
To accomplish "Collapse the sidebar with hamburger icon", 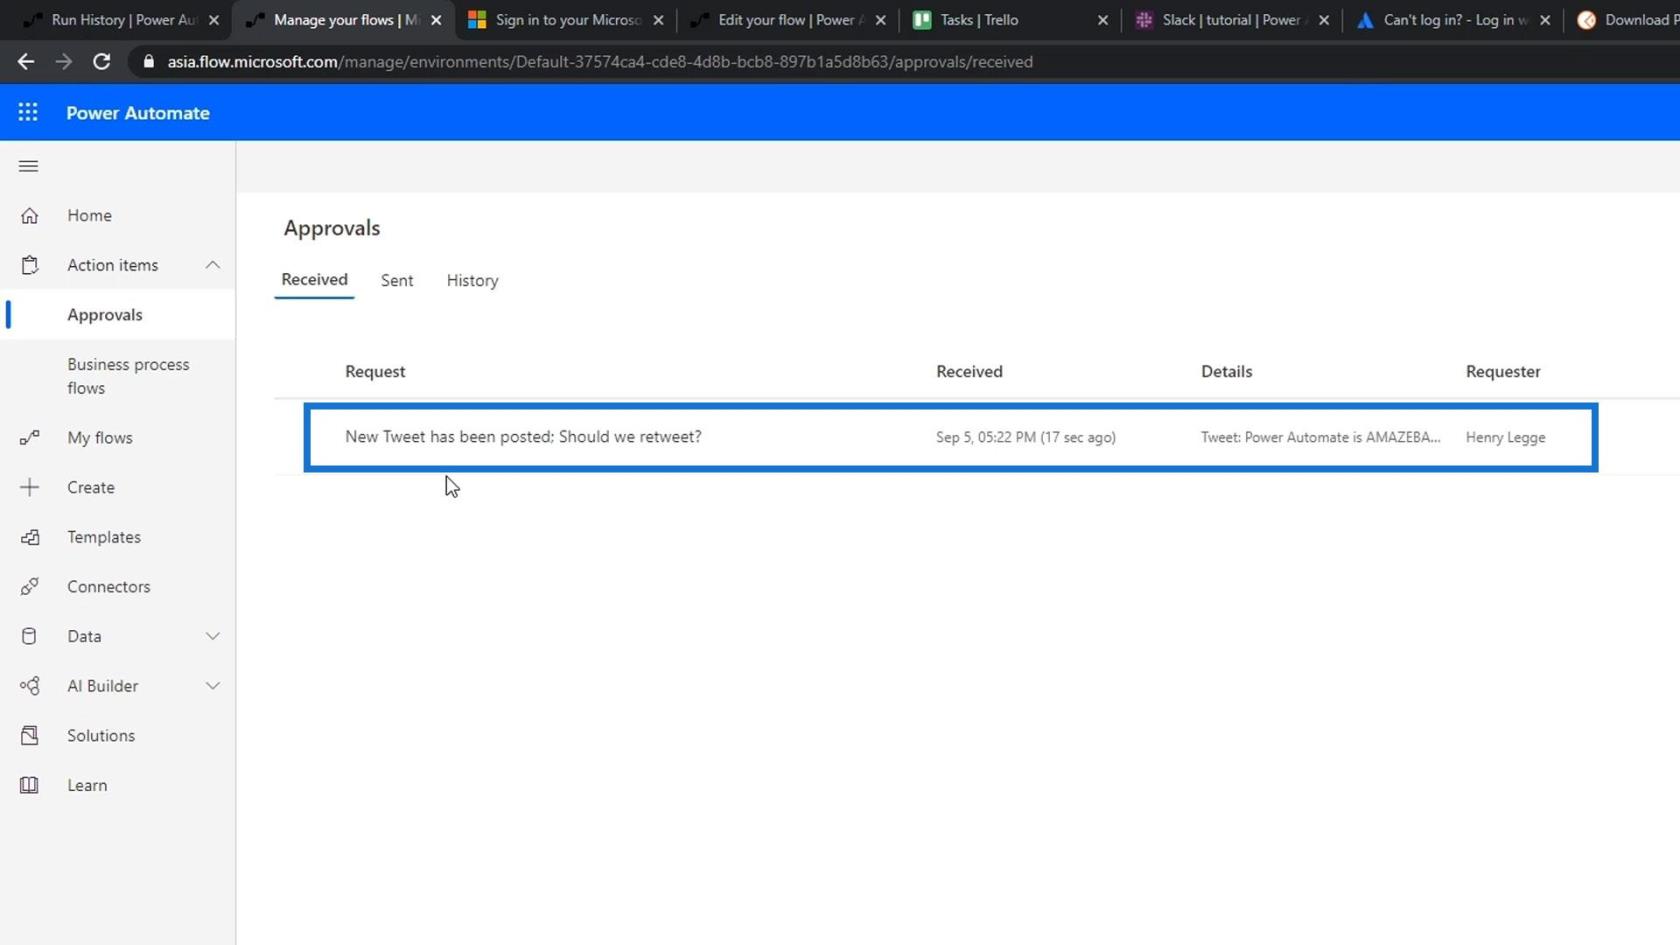I will tap(28, 166).
